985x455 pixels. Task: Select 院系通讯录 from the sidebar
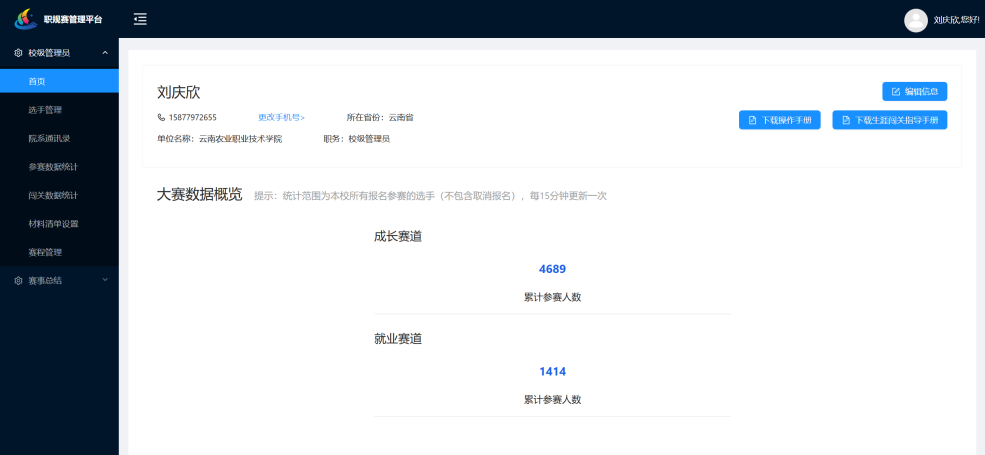coord(49,138)
